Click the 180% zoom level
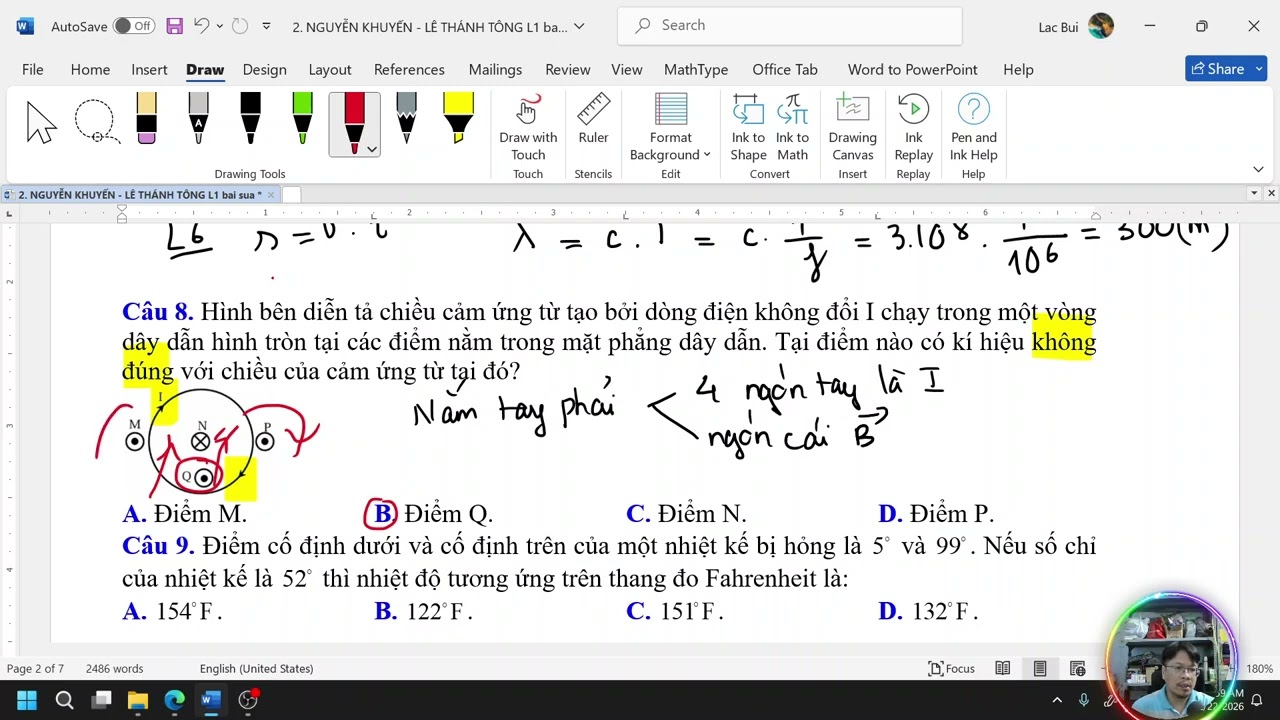The width and height of the screenshot is (1280, 720). 1259,668
